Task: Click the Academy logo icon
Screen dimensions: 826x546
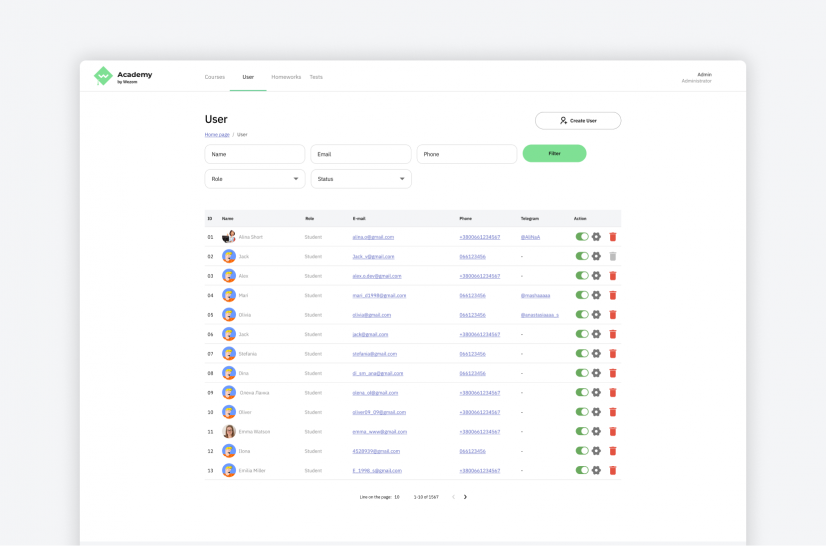Action: (x=103, y=77)
